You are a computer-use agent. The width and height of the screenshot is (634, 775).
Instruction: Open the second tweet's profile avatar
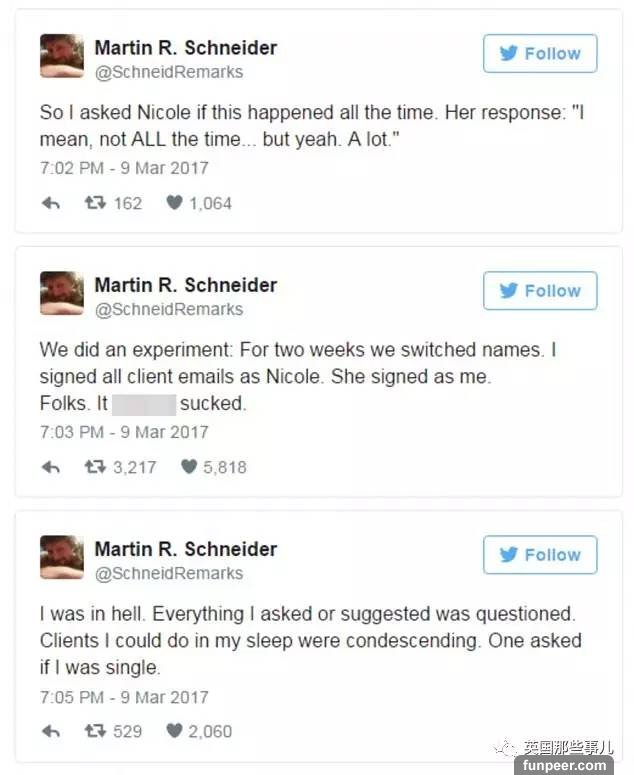point(62,293)
